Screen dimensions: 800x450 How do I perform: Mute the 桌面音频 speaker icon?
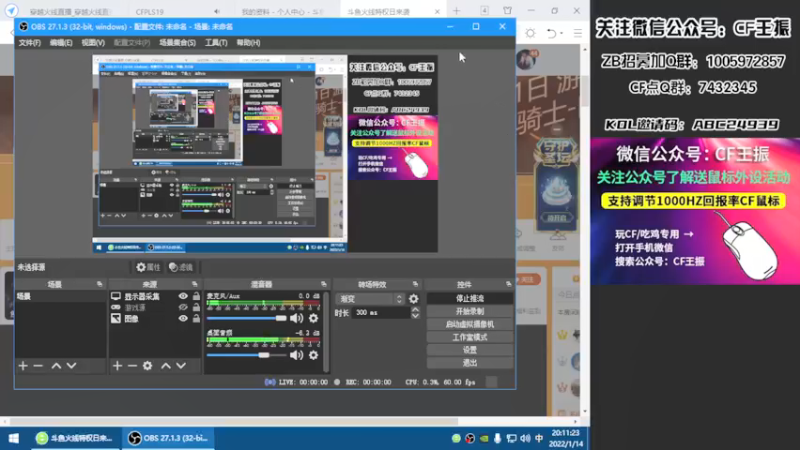pos(296,355)
